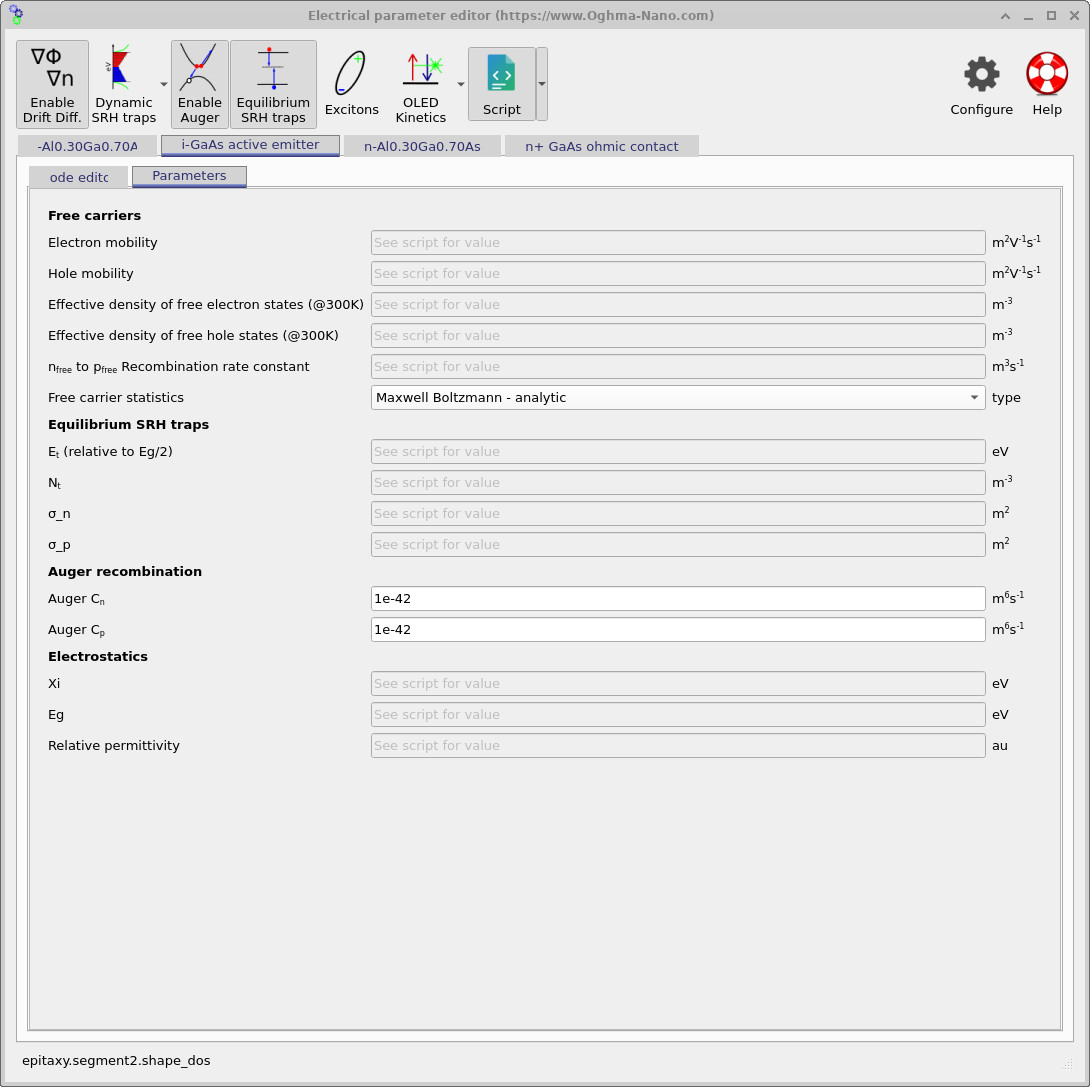Open Help with the lifebuoy icon

(1047, 84)
